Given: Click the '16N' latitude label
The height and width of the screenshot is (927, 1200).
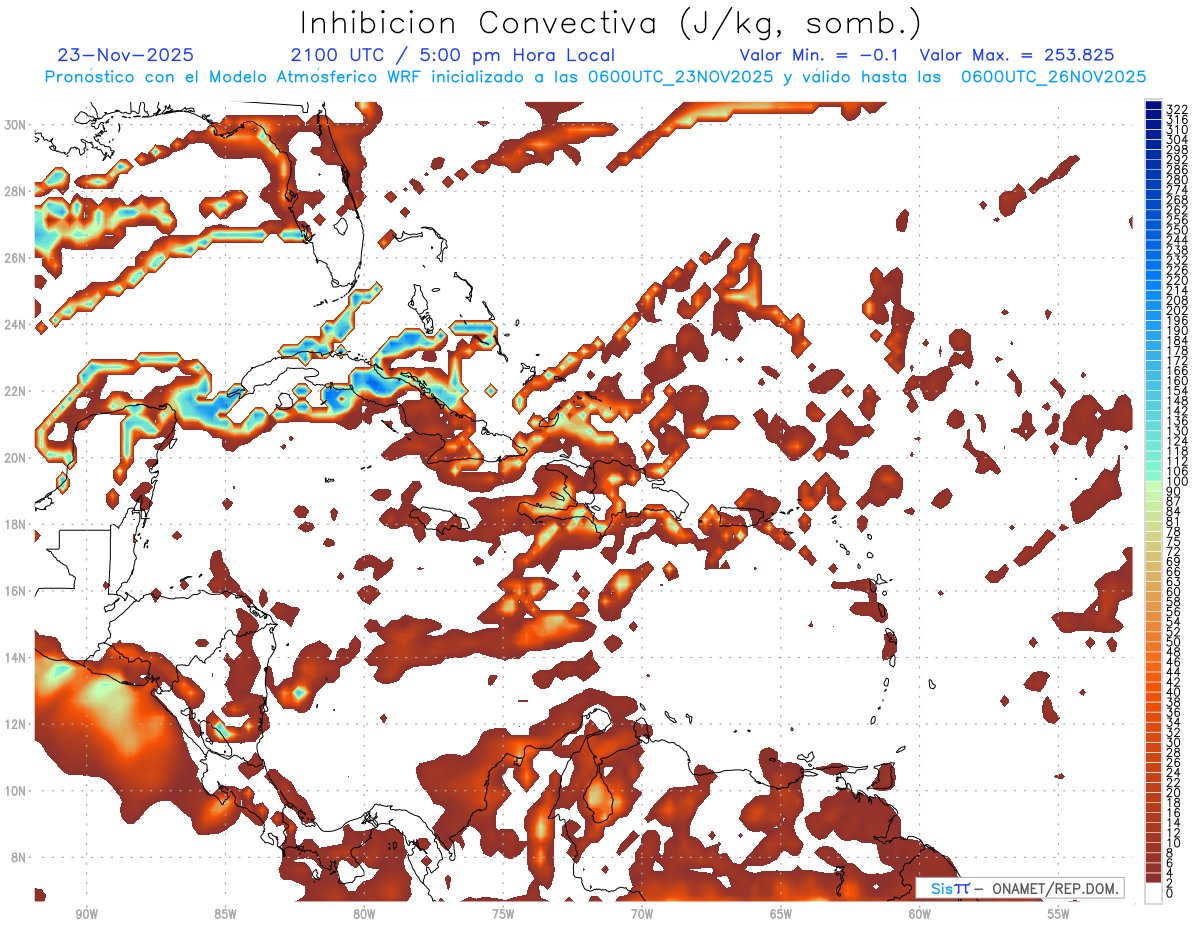Looking at the screenshot, I should click(x=17, y=591).
